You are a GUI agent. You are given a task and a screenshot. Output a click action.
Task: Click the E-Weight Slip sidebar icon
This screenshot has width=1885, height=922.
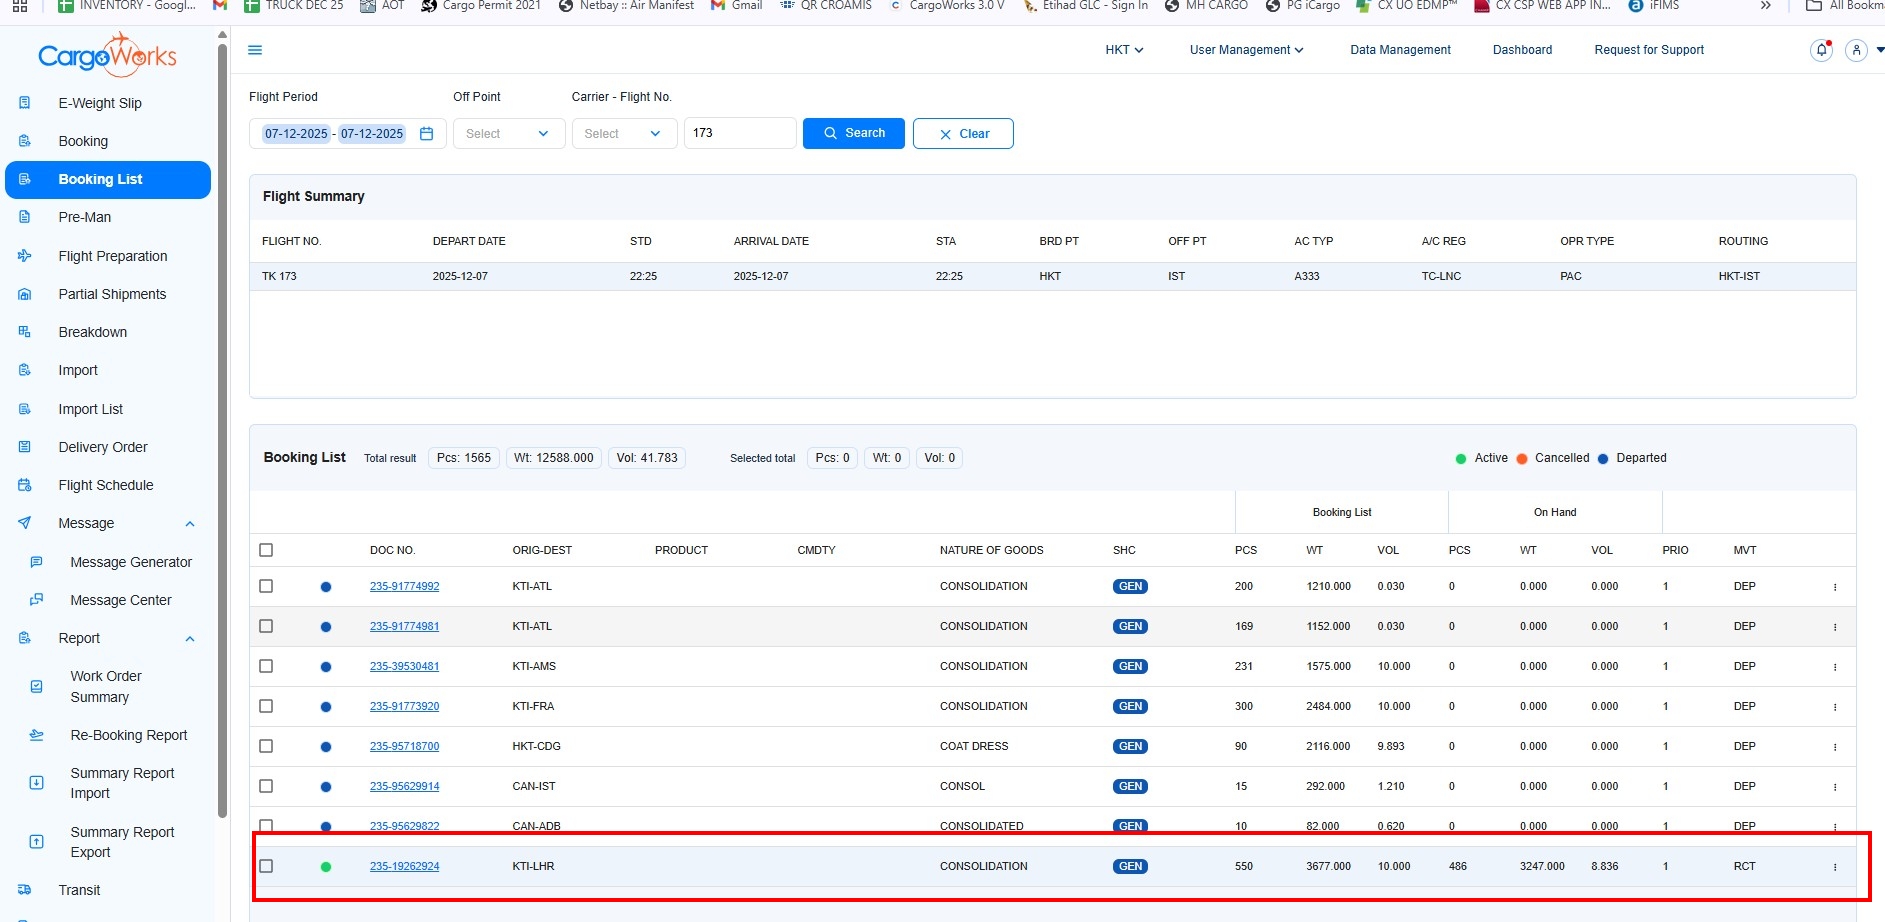click(x=25, y=103)
